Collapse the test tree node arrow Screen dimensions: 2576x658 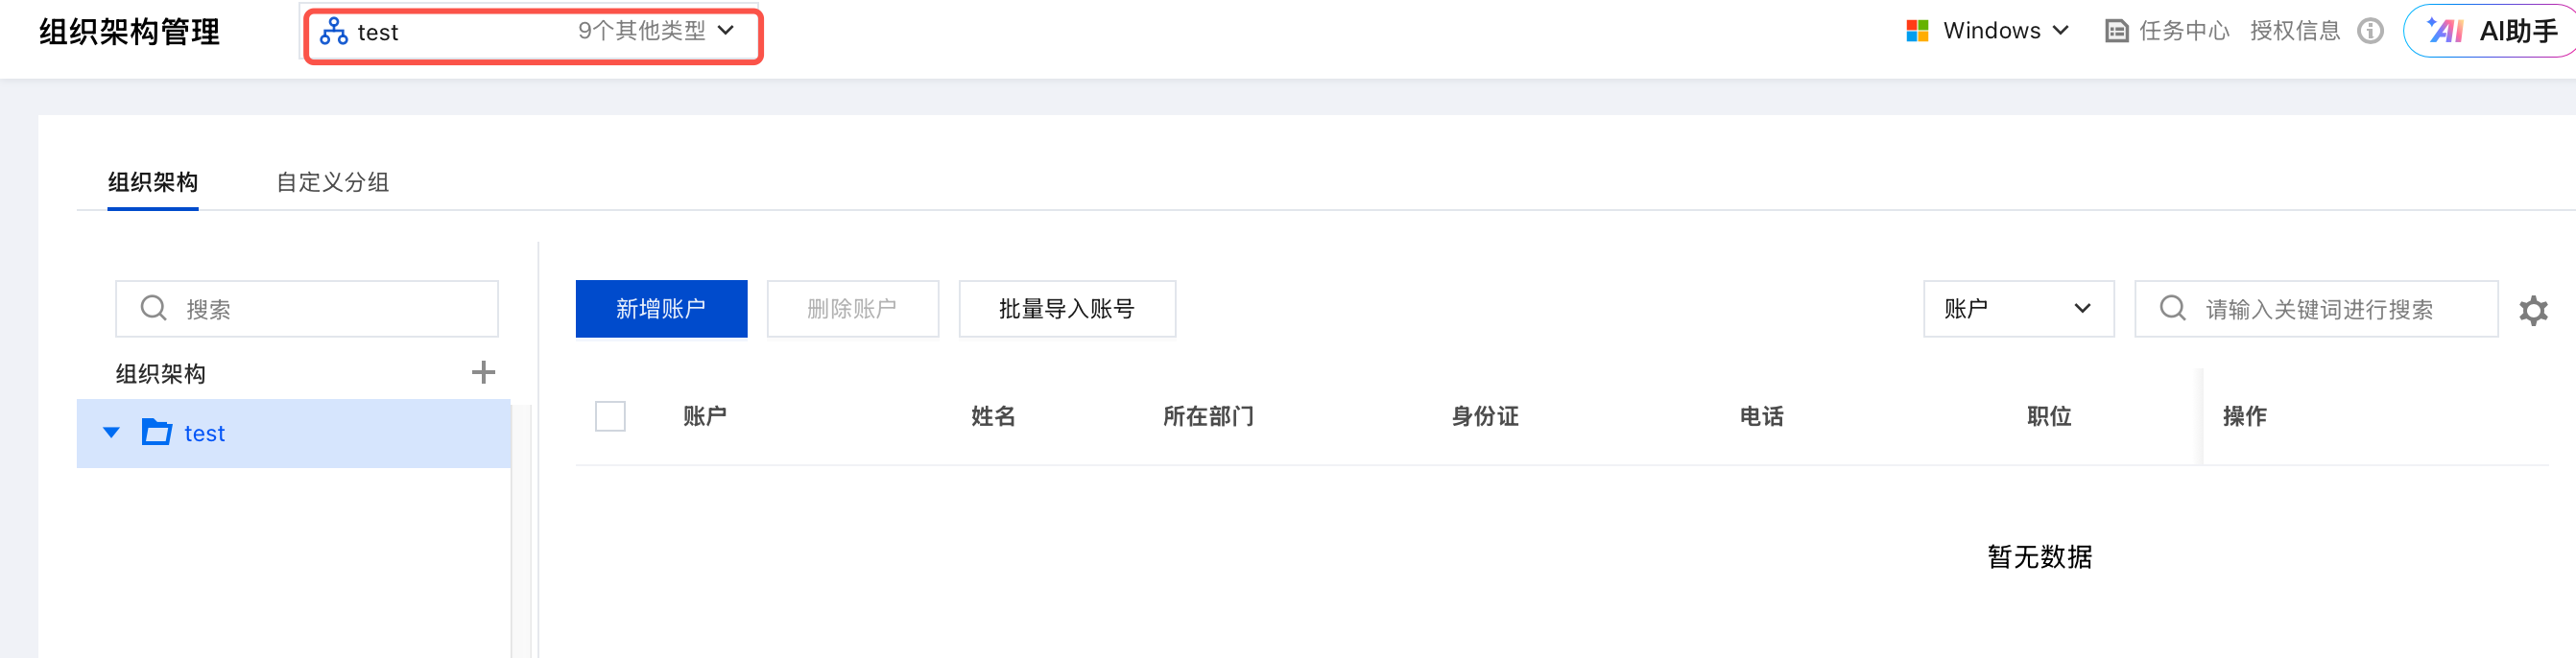[x=111, y=433]
